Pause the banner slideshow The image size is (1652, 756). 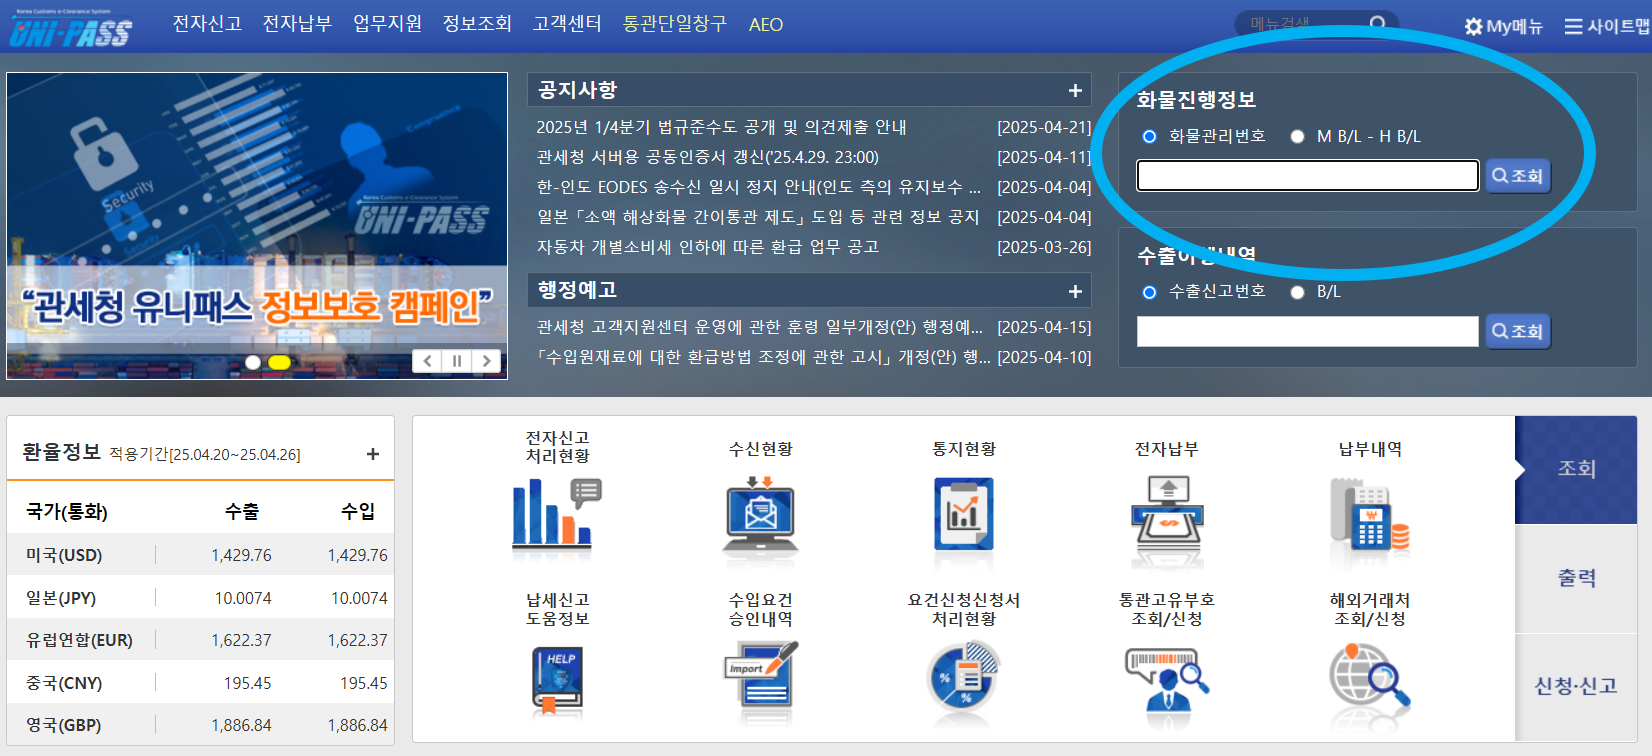pos(457,361)
